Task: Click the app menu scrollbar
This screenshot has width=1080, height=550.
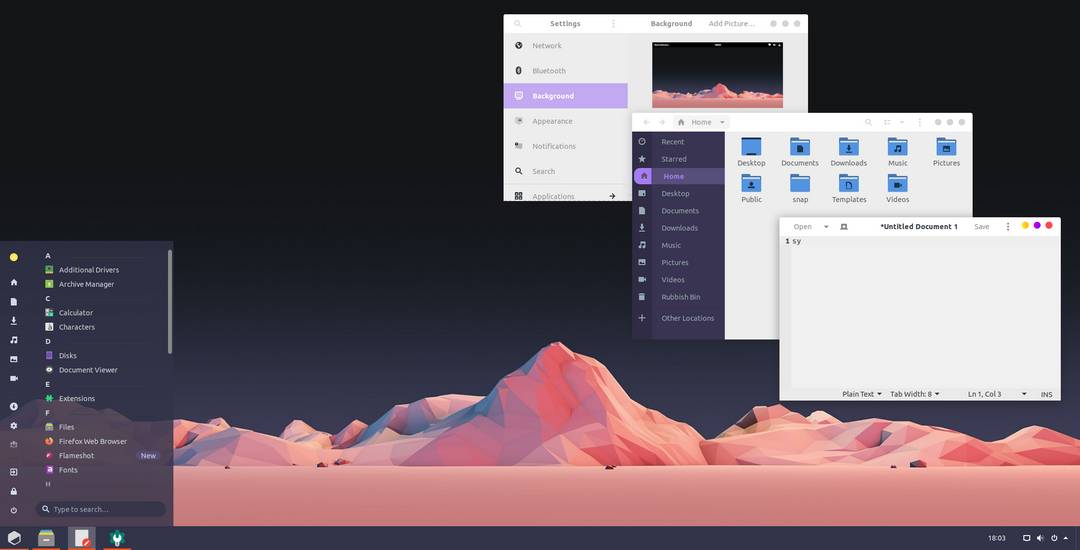Action: pyautogui.click(x=169, y=302)
